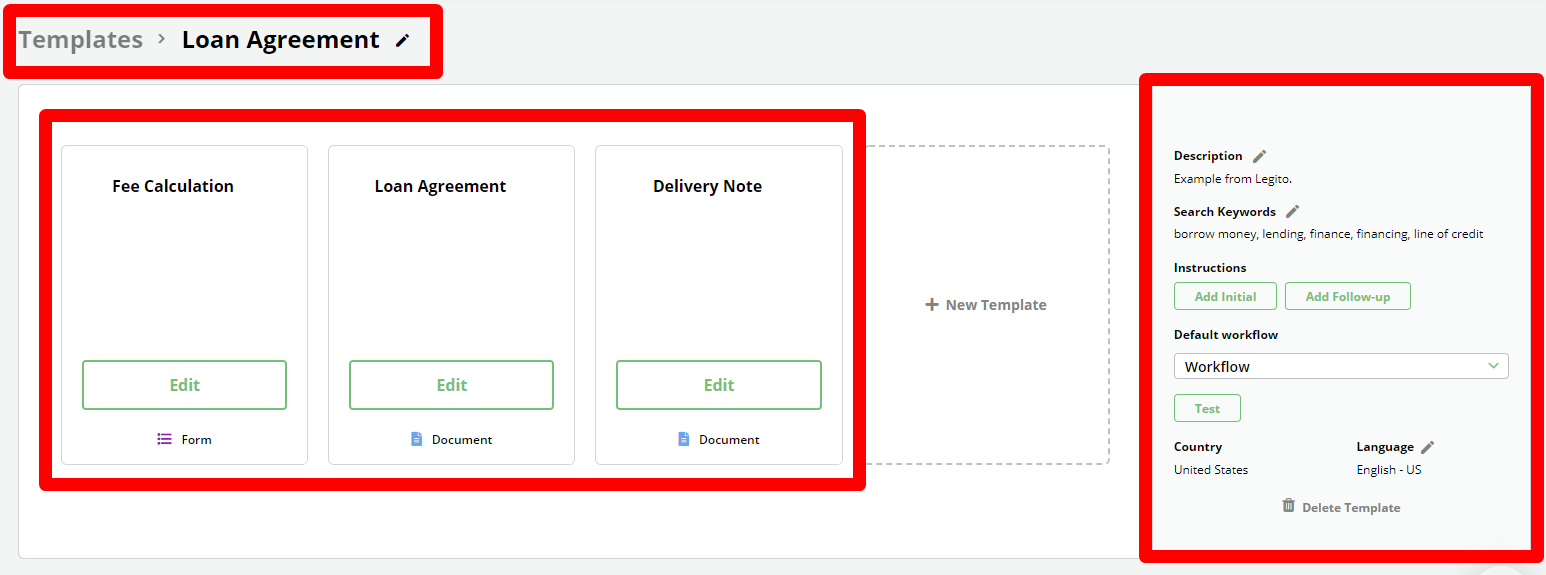This screenshot has height=575, width=1546.
Task: Click the Add Follow-up button
Action: point(1347,296)
